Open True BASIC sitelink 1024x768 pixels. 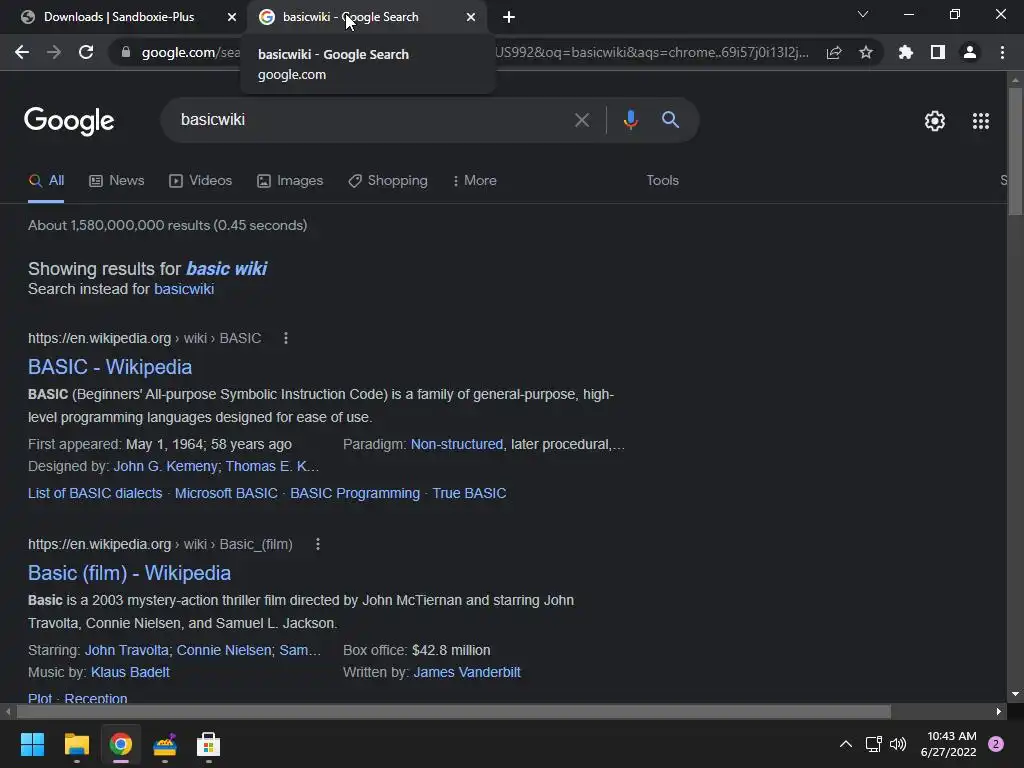pos(469,494)
